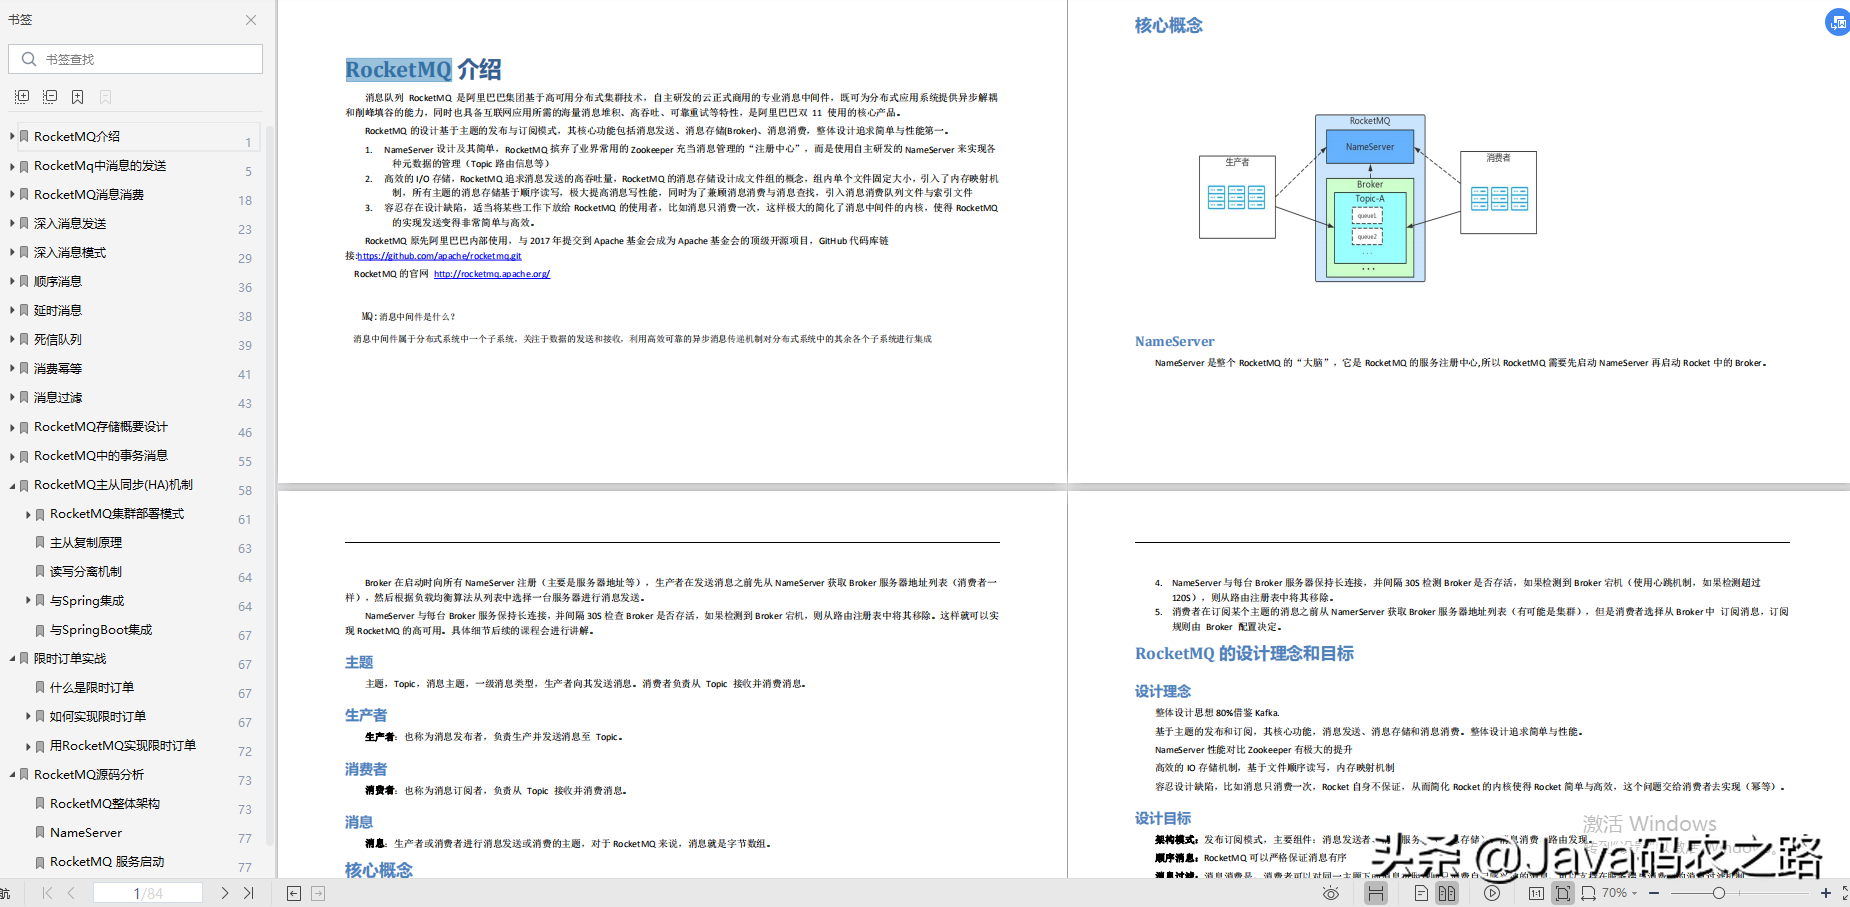Click the expand all bookmarks icon

point(22,97)
